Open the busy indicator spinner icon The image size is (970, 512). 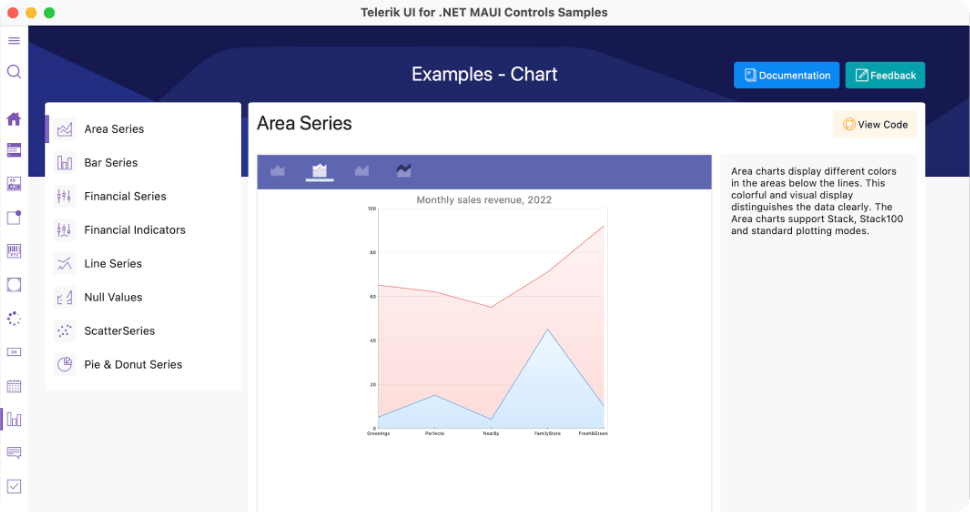(14, 318)
